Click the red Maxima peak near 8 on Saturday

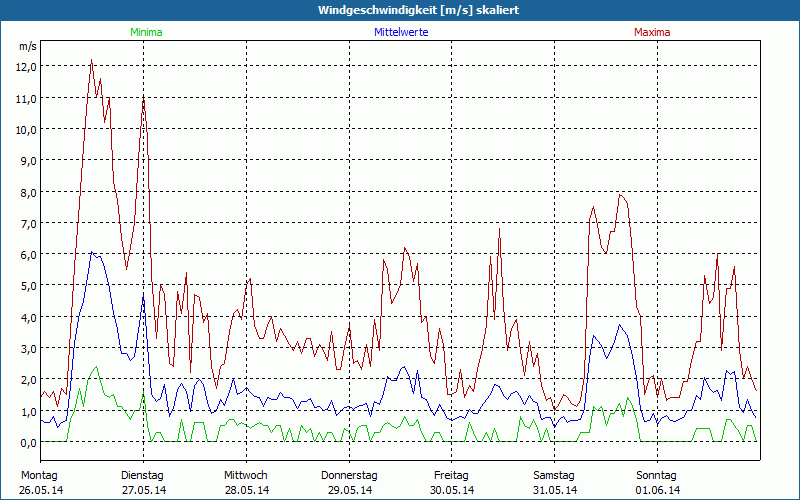pyautogui.click(x=620, y=194)
